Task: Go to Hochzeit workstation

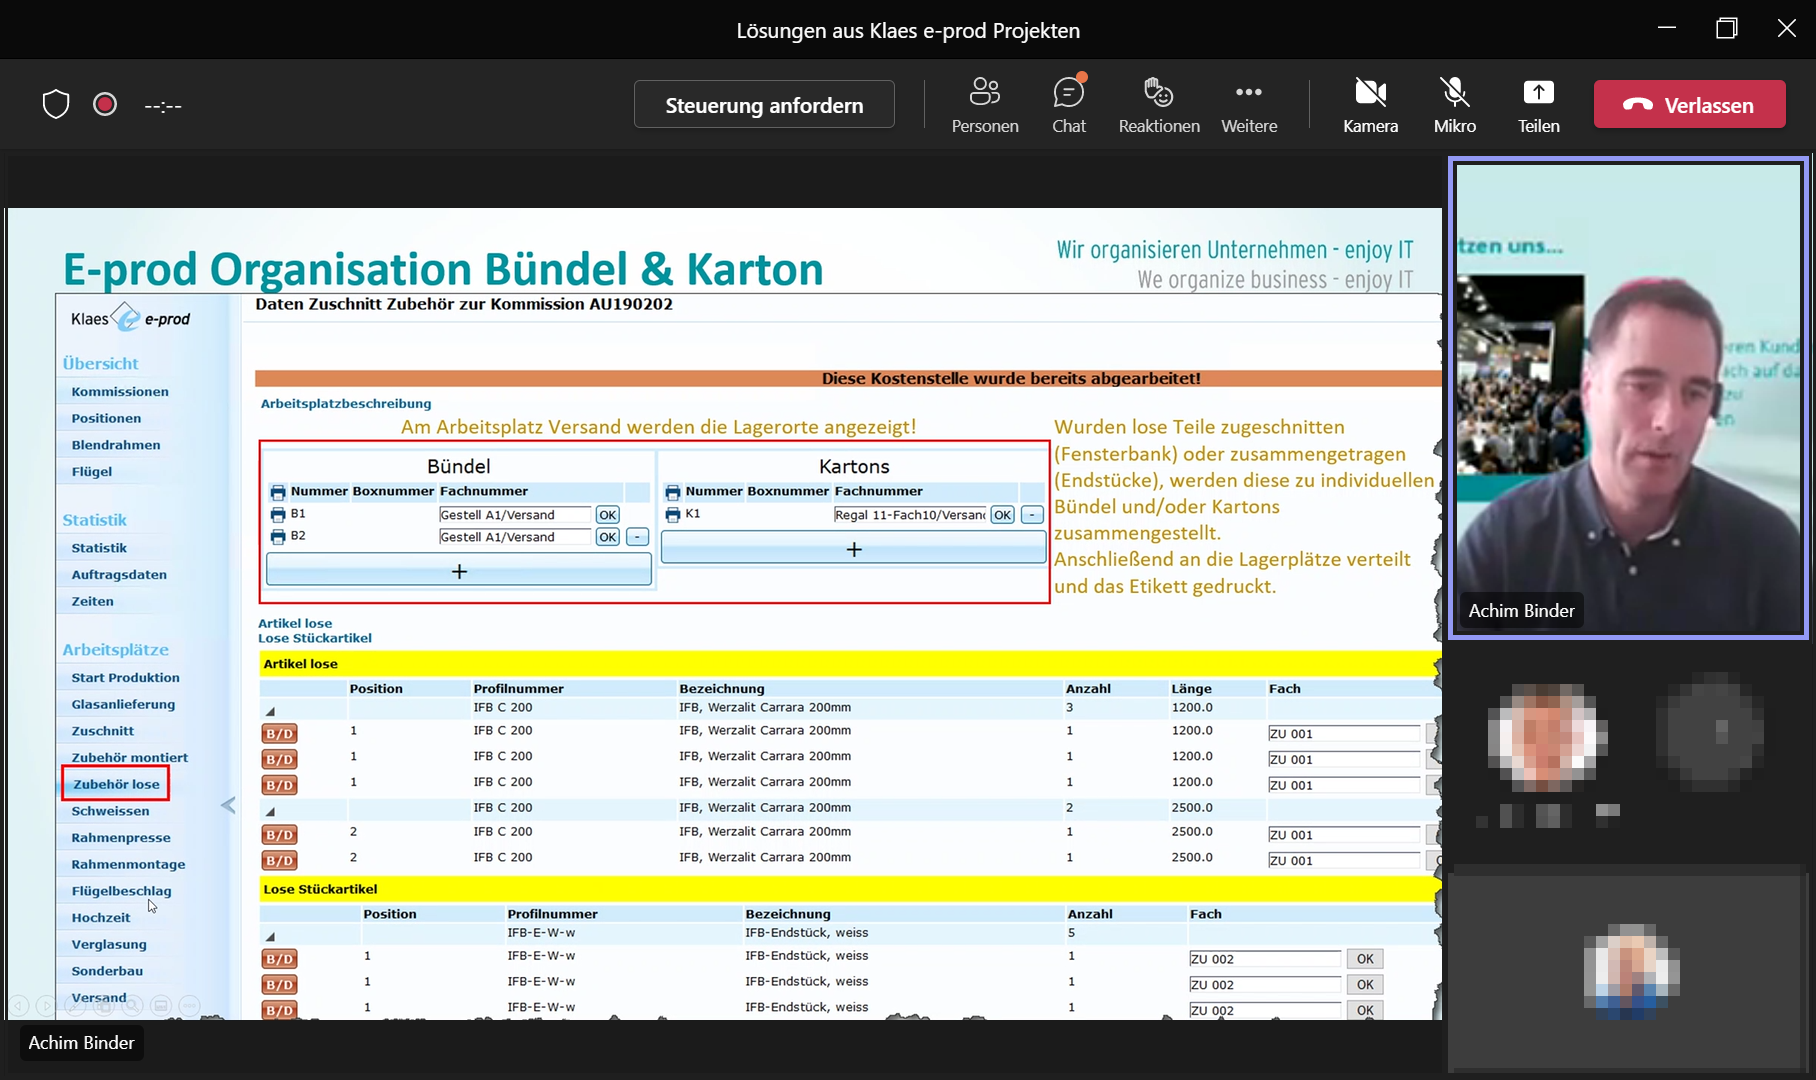Action: [x=101, y=918]
